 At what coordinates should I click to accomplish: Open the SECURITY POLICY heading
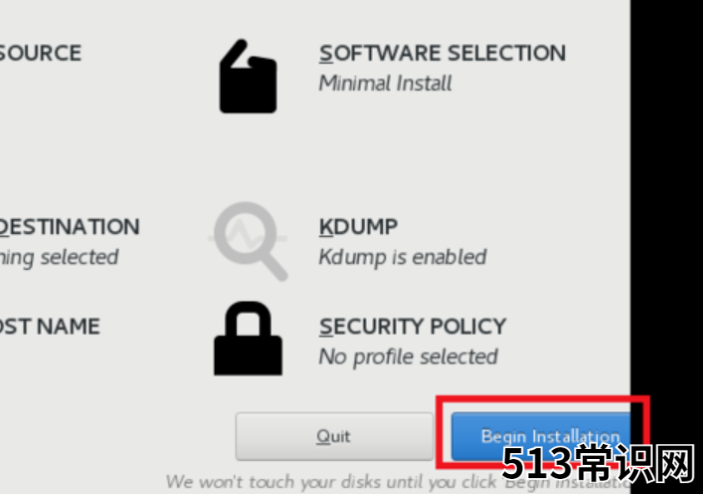coord(412,326)
